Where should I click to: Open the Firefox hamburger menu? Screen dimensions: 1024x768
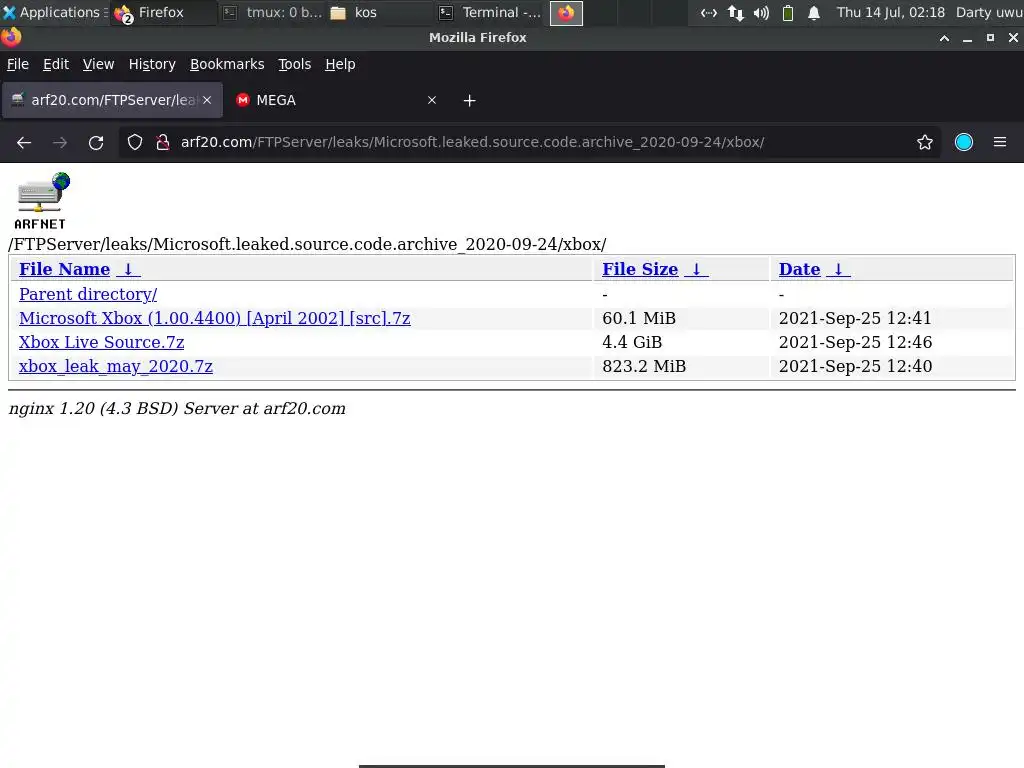(999, 142)
